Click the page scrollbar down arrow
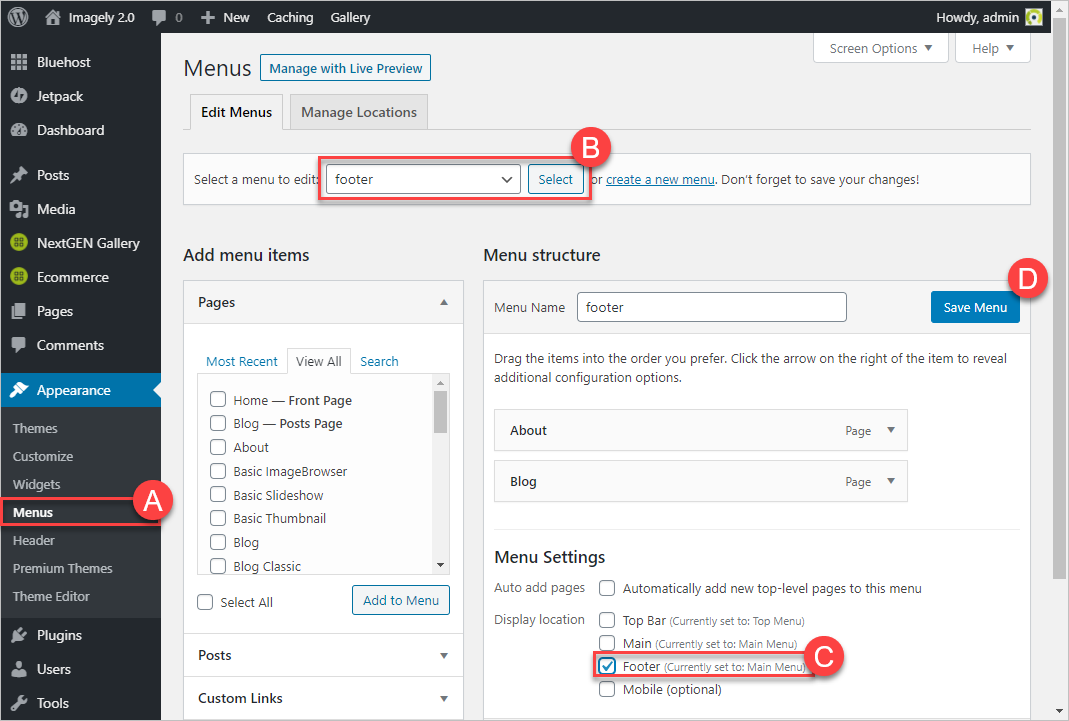 pyautogui.click(x=1059, y=712)
